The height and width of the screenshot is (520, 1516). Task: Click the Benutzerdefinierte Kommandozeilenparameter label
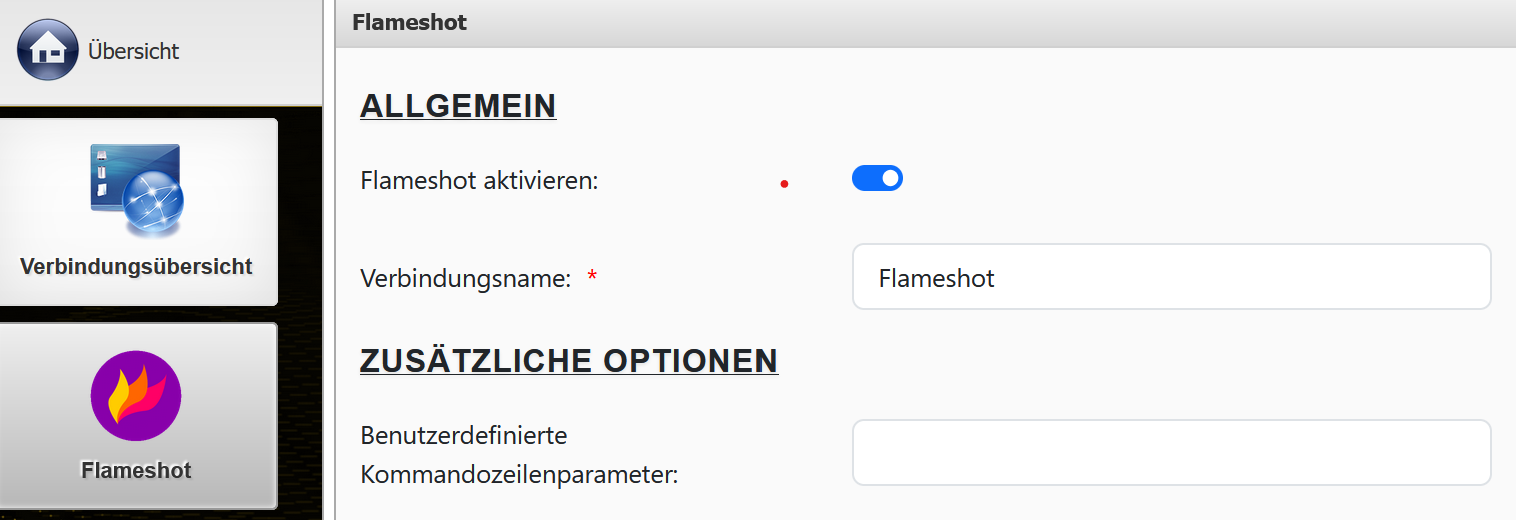[x=519, y=455]
